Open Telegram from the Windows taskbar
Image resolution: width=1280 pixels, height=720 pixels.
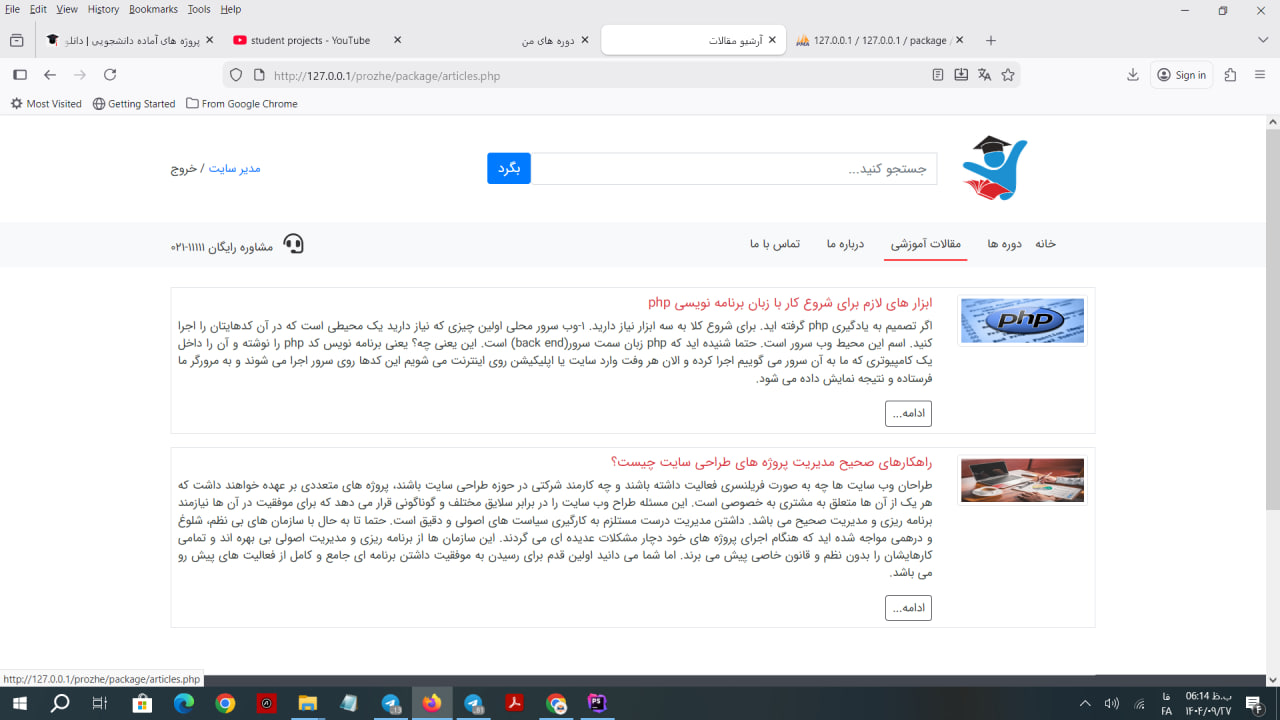click(391, 704)
